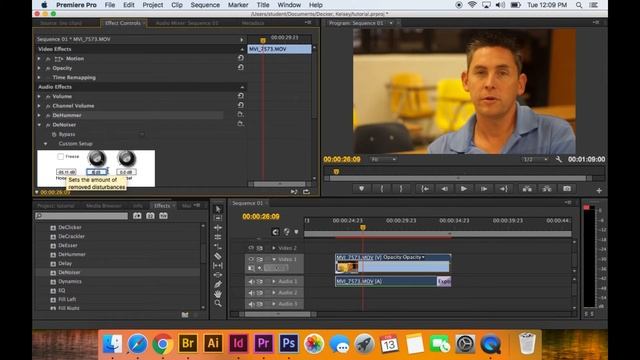Open the Marker menu

click(238, 5)
